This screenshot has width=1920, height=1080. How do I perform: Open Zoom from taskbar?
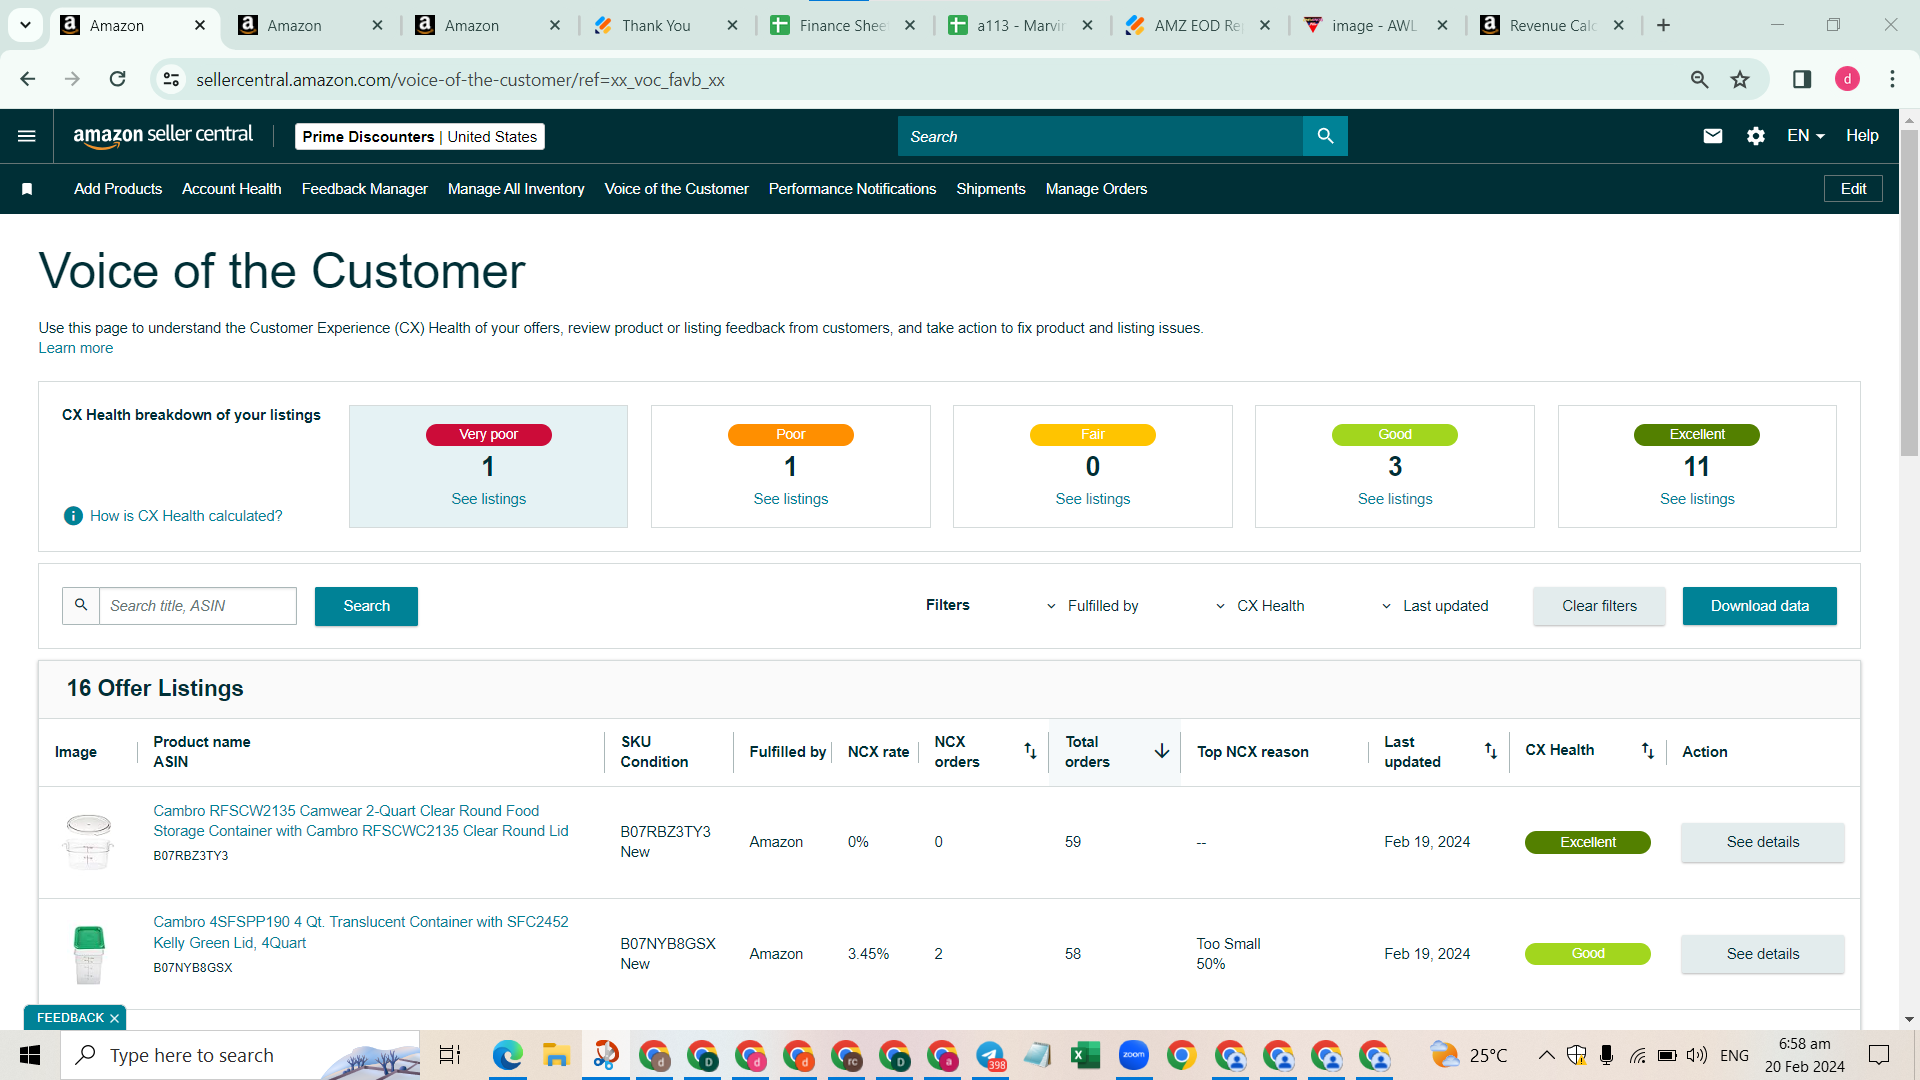tap(1133, 1055)
